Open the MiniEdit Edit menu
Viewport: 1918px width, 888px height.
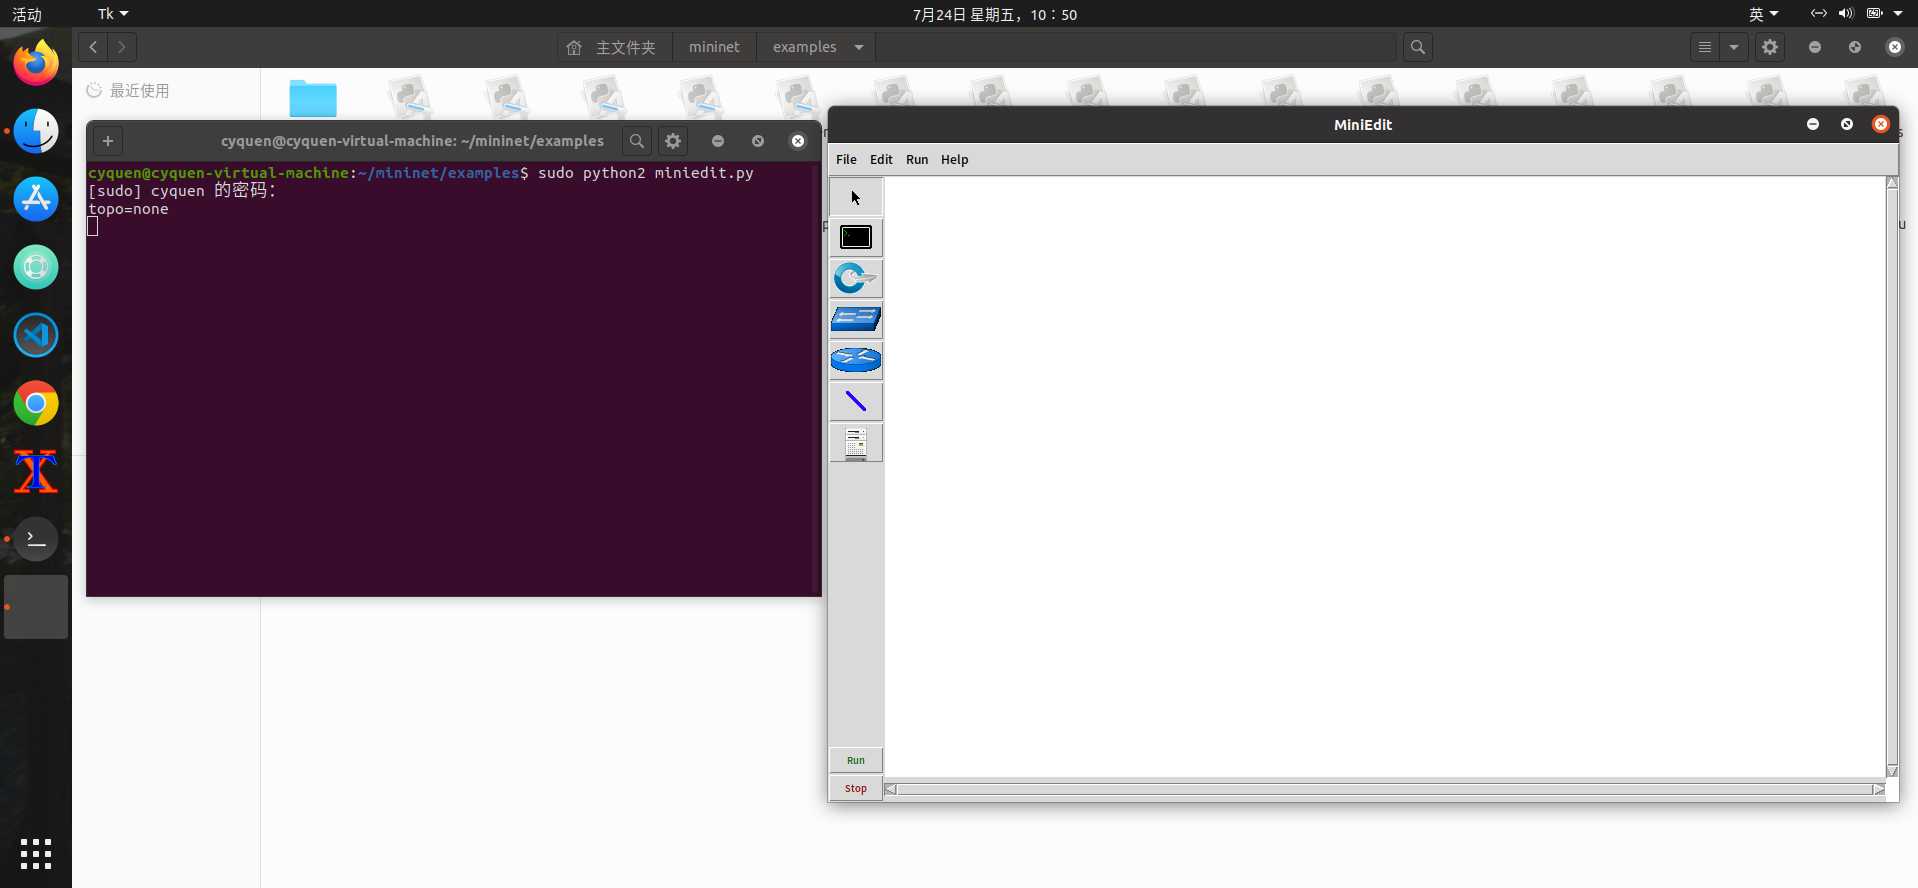[x=881, y=160]
